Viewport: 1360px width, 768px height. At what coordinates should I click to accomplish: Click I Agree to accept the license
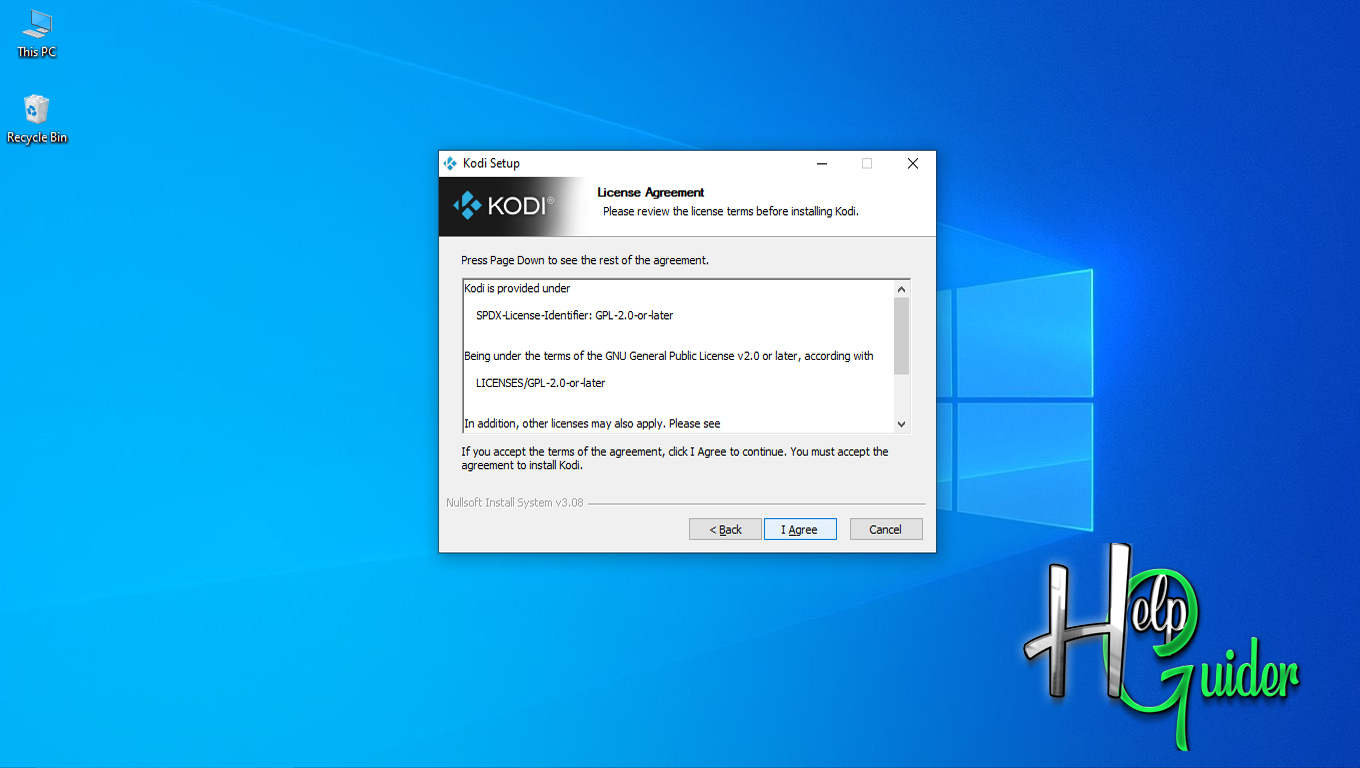pyautogui.click(x=800, y=529)
